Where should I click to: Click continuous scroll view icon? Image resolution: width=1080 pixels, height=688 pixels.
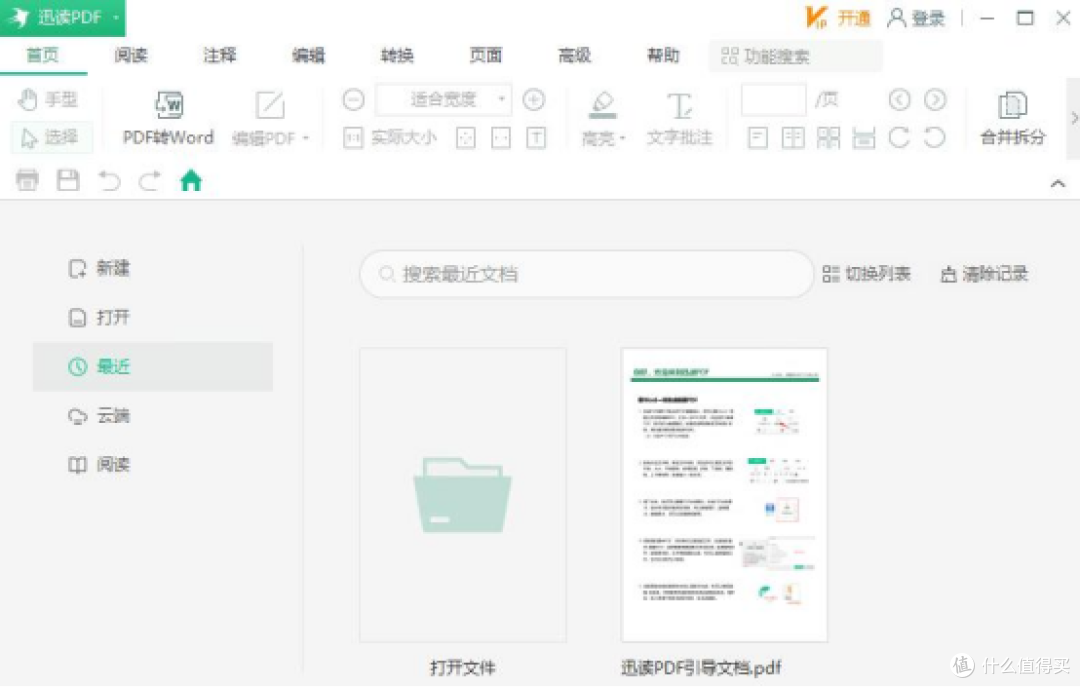click(864, 138)
